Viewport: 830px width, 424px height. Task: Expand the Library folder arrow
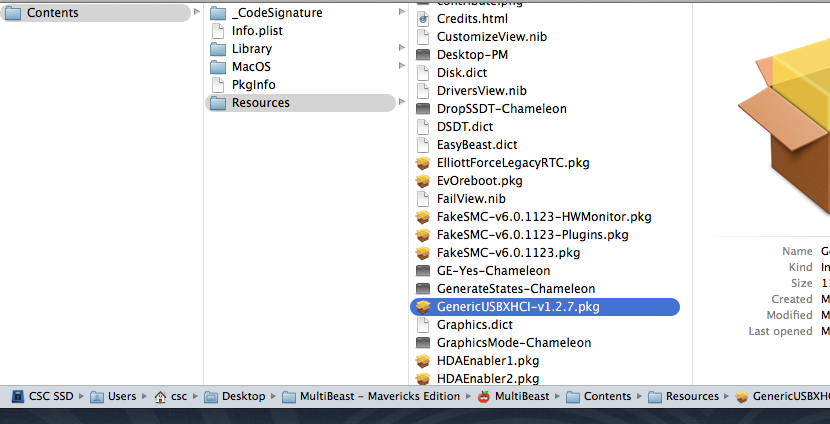[x=402, y=48]
